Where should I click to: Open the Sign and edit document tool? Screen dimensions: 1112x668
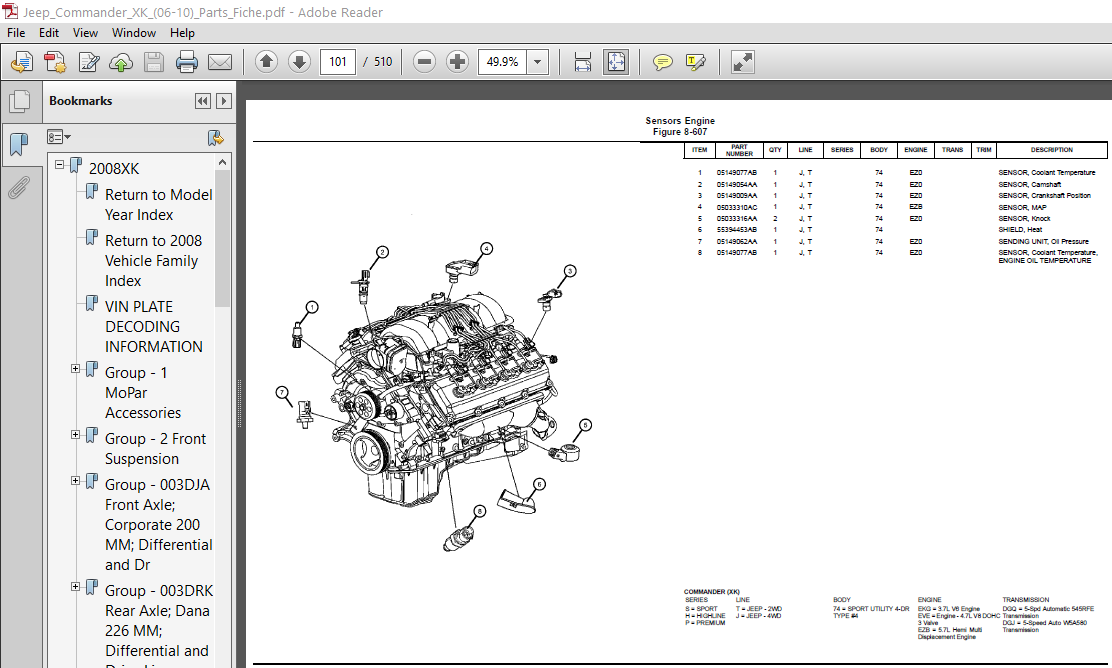(x=89, y=62)
